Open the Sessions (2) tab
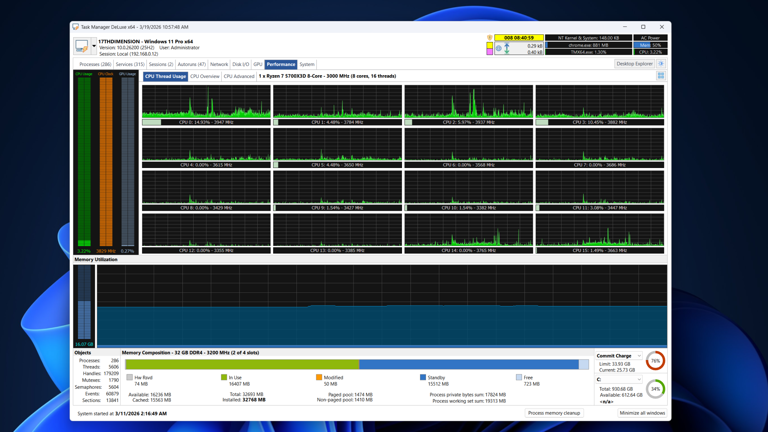This screenshot has height=432, width=768. click(161, 64)
